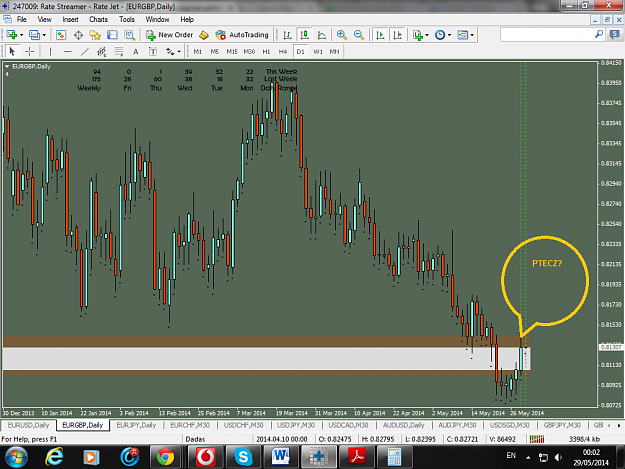Switch to USDCAD,M30 chart tab
The width and height of the screenshot is (625, 469).
click(x=348, y=425)
